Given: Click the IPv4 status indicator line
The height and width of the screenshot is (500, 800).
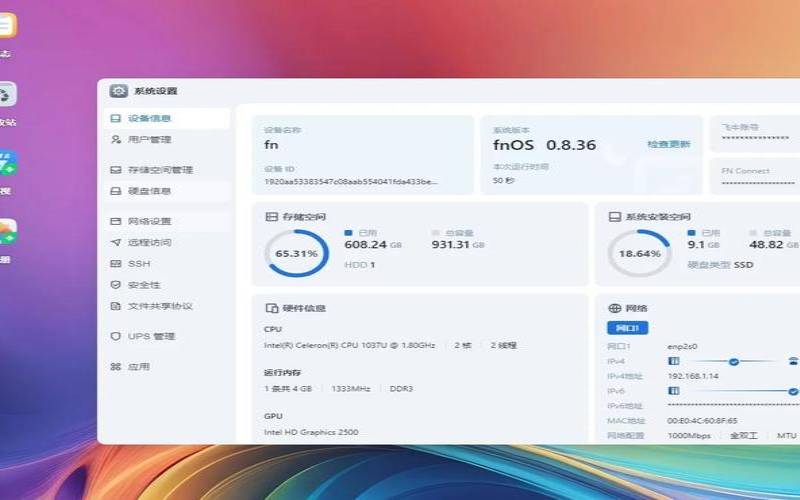Looking at the screenshot, I should (733, 361).
